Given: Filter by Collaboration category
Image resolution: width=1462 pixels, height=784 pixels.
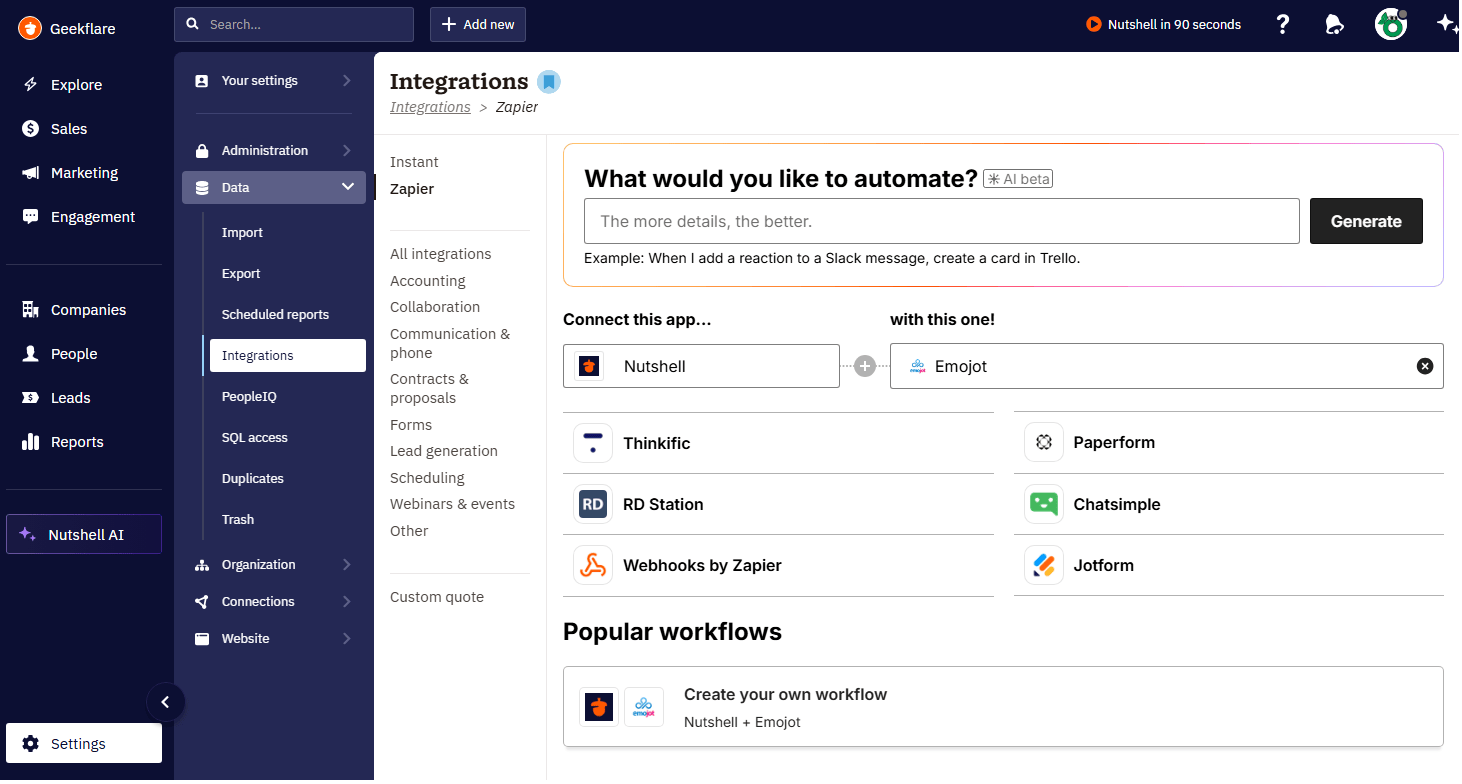Looking at the screenshot, I should pyautogui.click(x=435, y=307).
